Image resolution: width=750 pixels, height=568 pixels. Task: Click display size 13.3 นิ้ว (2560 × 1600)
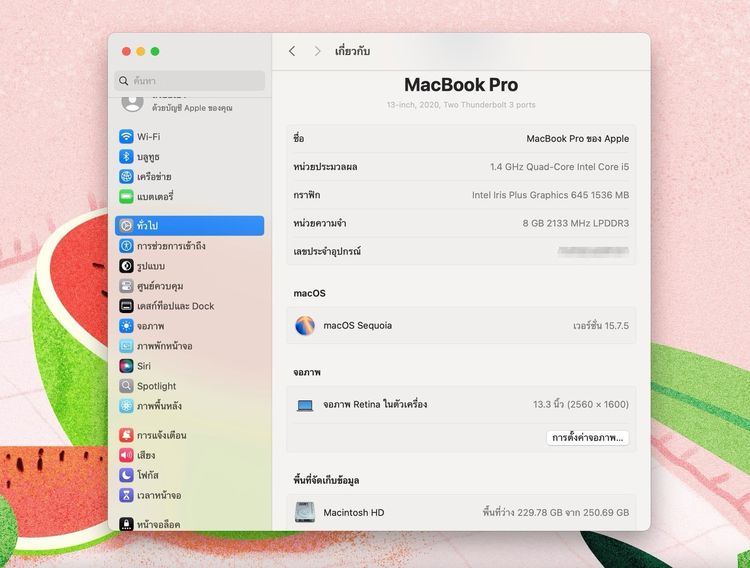tap(581, 404)
